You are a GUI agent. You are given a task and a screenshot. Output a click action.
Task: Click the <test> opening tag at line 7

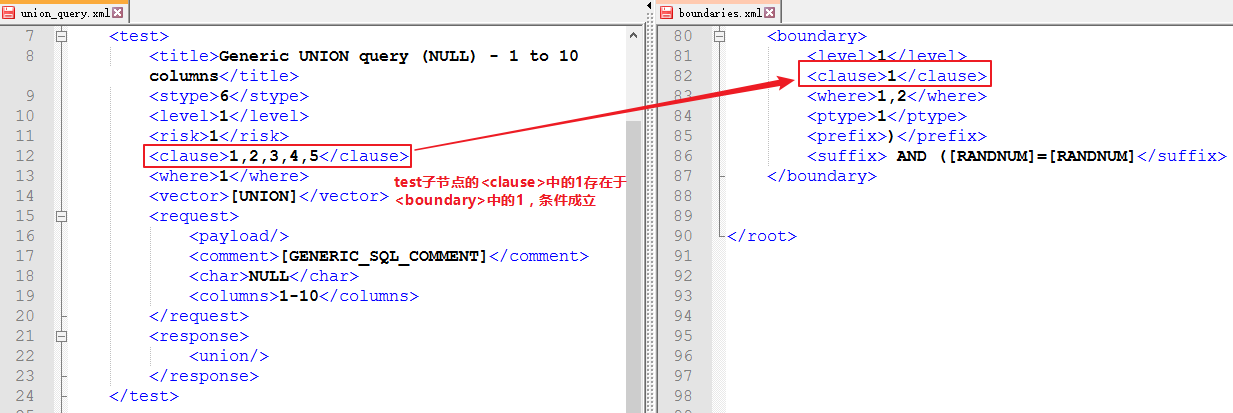click(139, 36)
